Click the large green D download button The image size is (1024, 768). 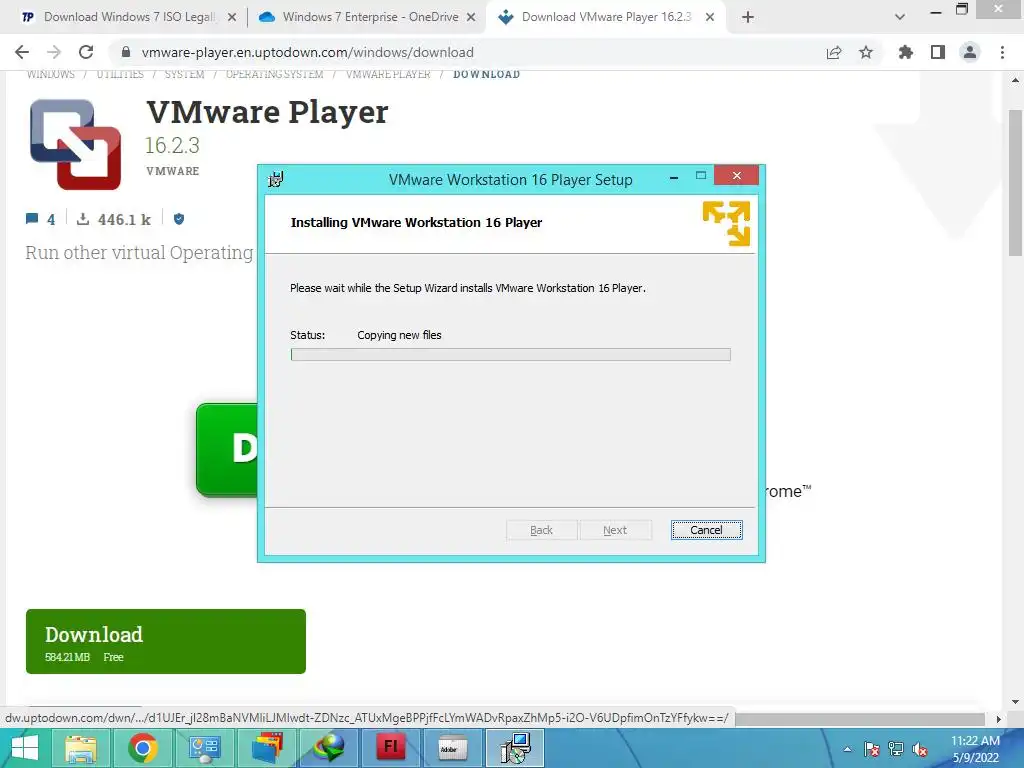tap(227, 449)
